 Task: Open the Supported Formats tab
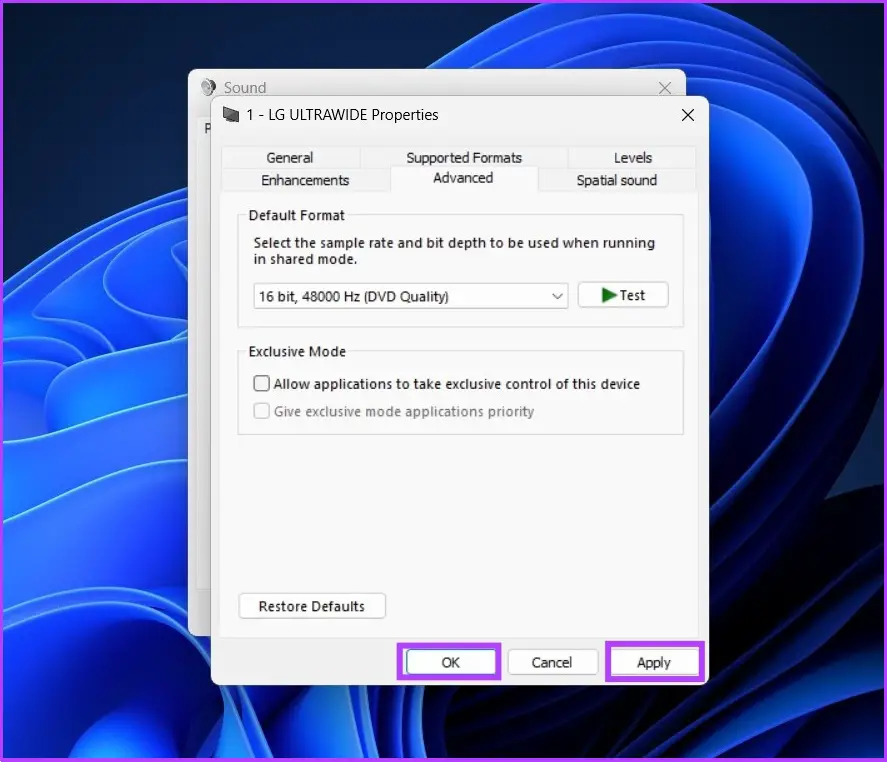(x=464, y=158)
